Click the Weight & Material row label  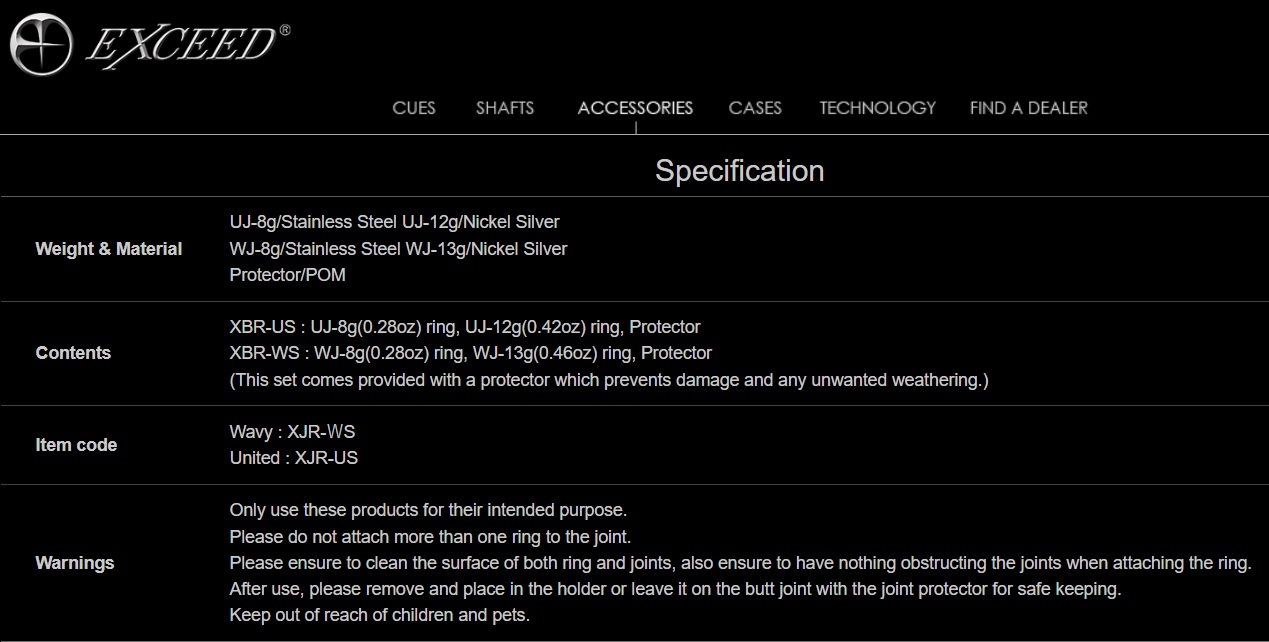[x=109, y=249]
